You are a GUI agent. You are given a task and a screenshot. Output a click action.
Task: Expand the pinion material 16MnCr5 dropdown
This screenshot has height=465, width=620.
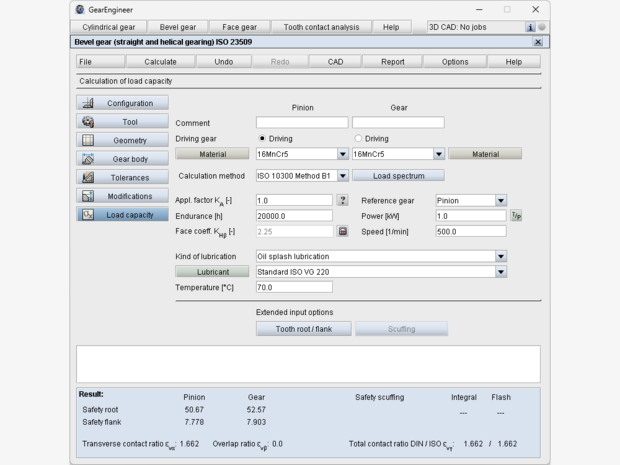342,154
